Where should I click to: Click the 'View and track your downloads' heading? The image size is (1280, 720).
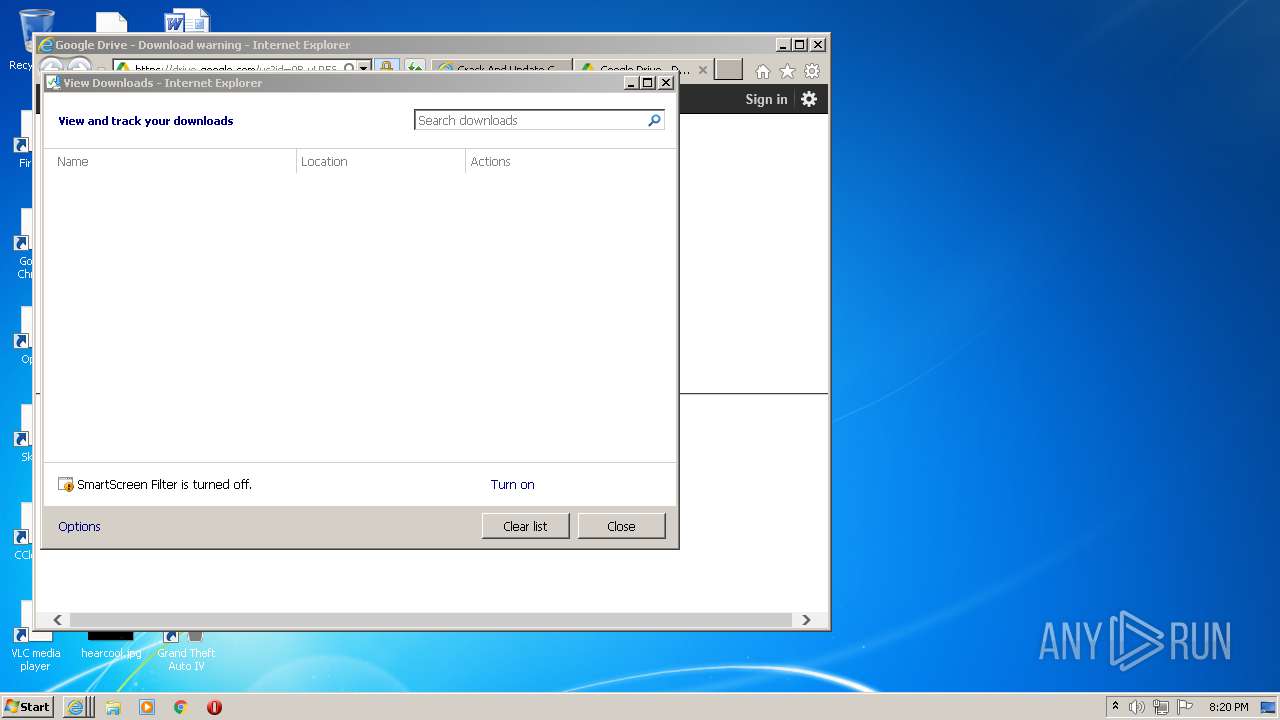145,121
